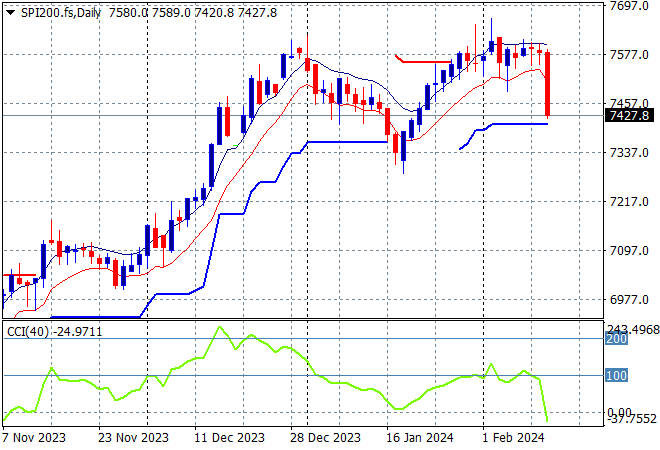Select the 1 Feb 2024 date label
Image resolution: width=660 pixels, height=450 pixels.
[513, 438]
